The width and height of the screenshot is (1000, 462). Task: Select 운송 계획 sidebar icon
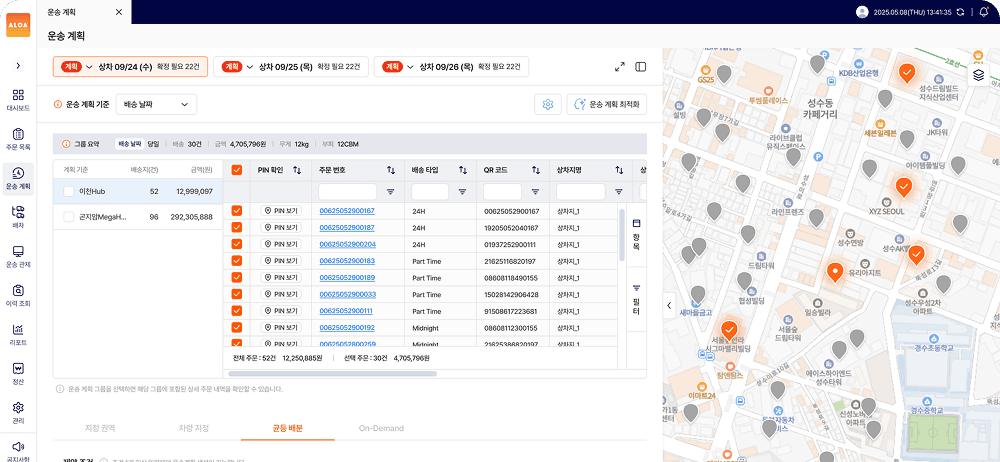point(18,179)
